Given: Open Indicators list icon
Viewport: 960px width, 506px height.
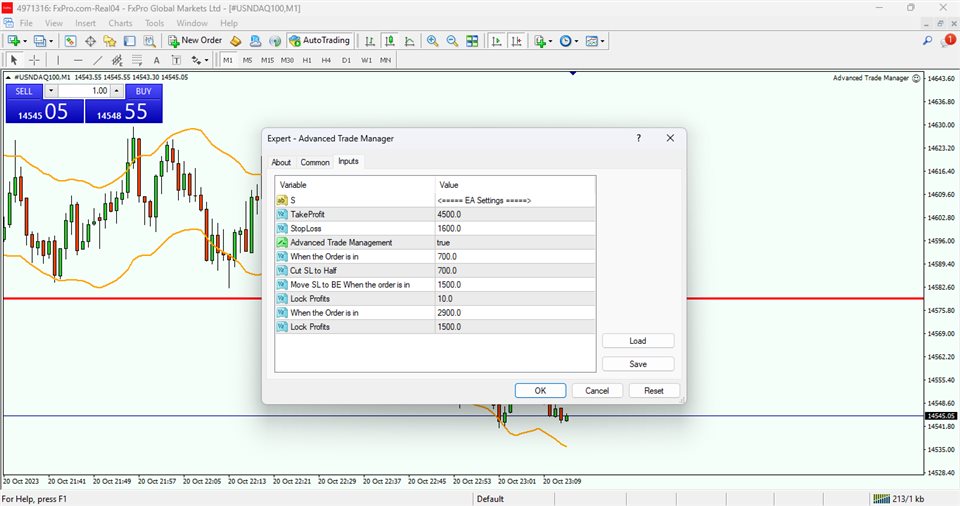Looking at the screenshot, I should 539,41.
